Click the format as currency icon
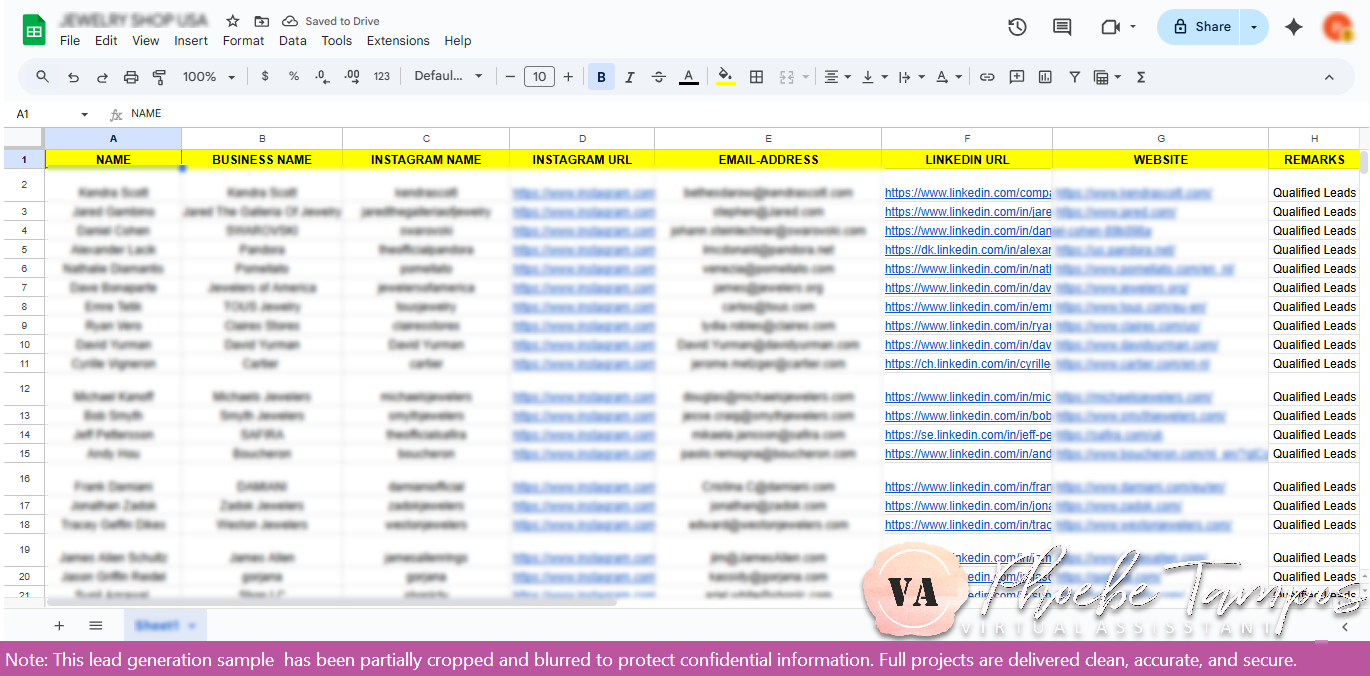This screenshot has width=1370, height=676. (264, 76)
